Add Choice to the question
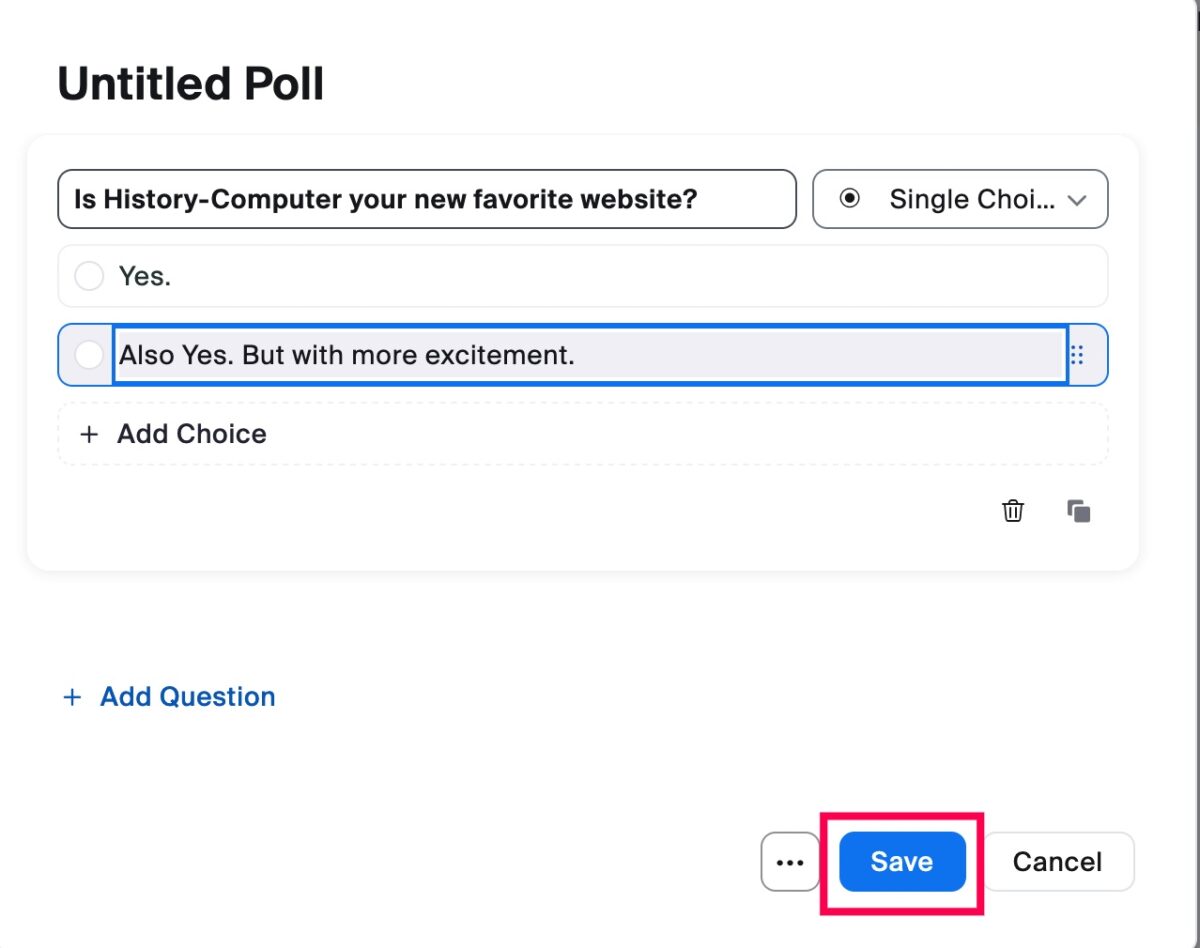1200x948 pixels. point(583,434)
